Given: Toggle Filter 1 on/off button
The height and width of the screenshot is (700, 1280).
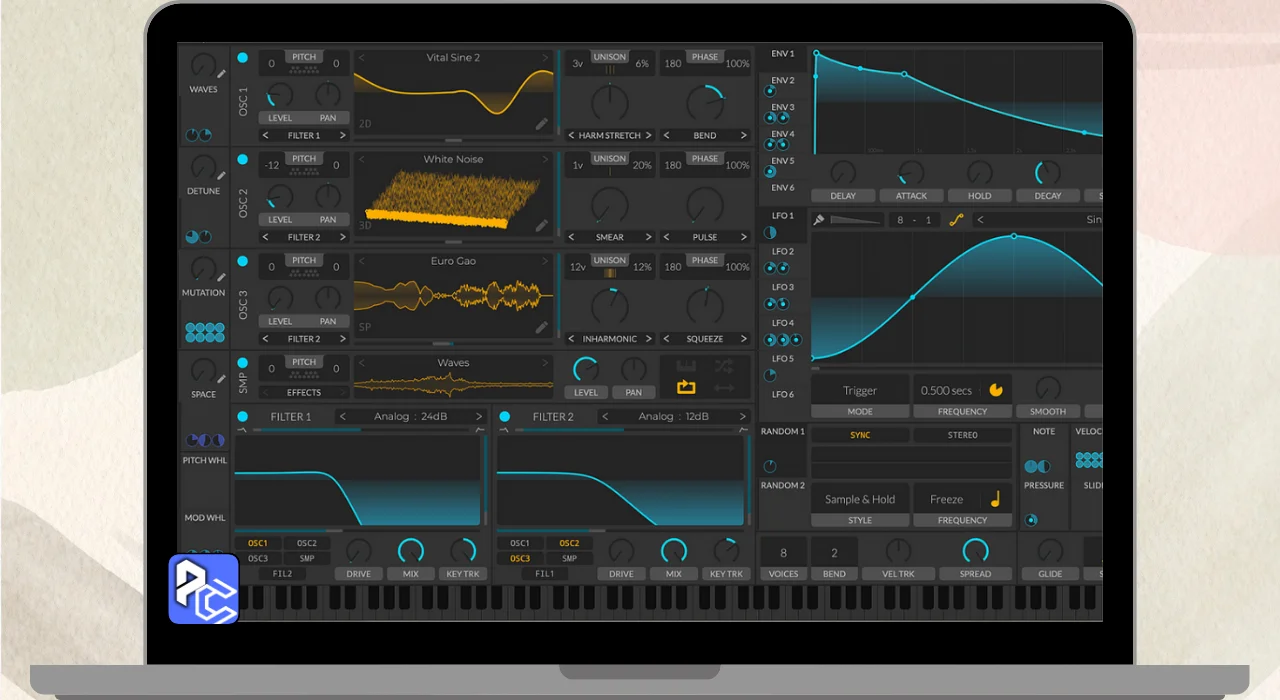Looking at the screenshot, I should click(x=243, y=417).
